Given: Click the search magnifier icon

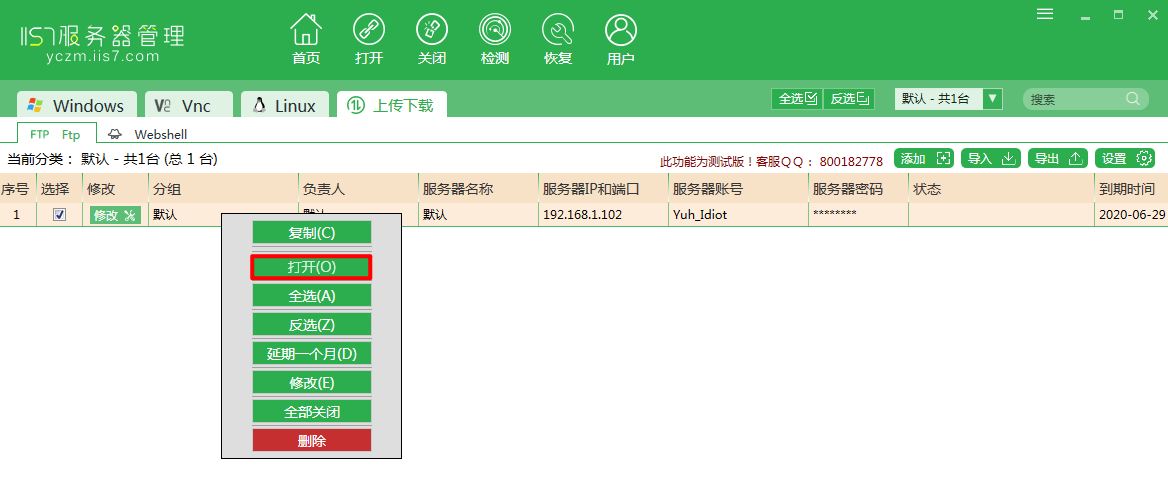Looking at the screenshot, I should click(1133, 99).
